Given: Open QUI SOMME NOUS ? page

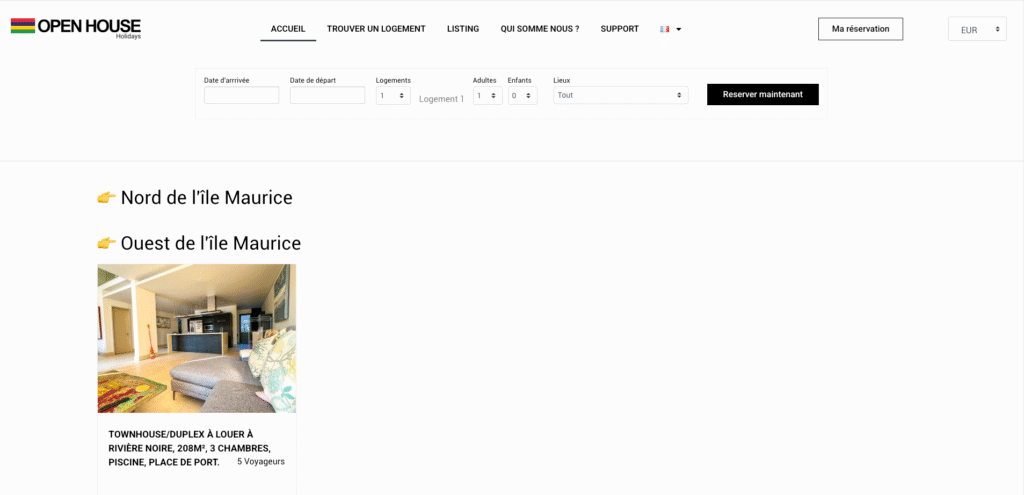Looking at the screenshot, I should [539, 29].
